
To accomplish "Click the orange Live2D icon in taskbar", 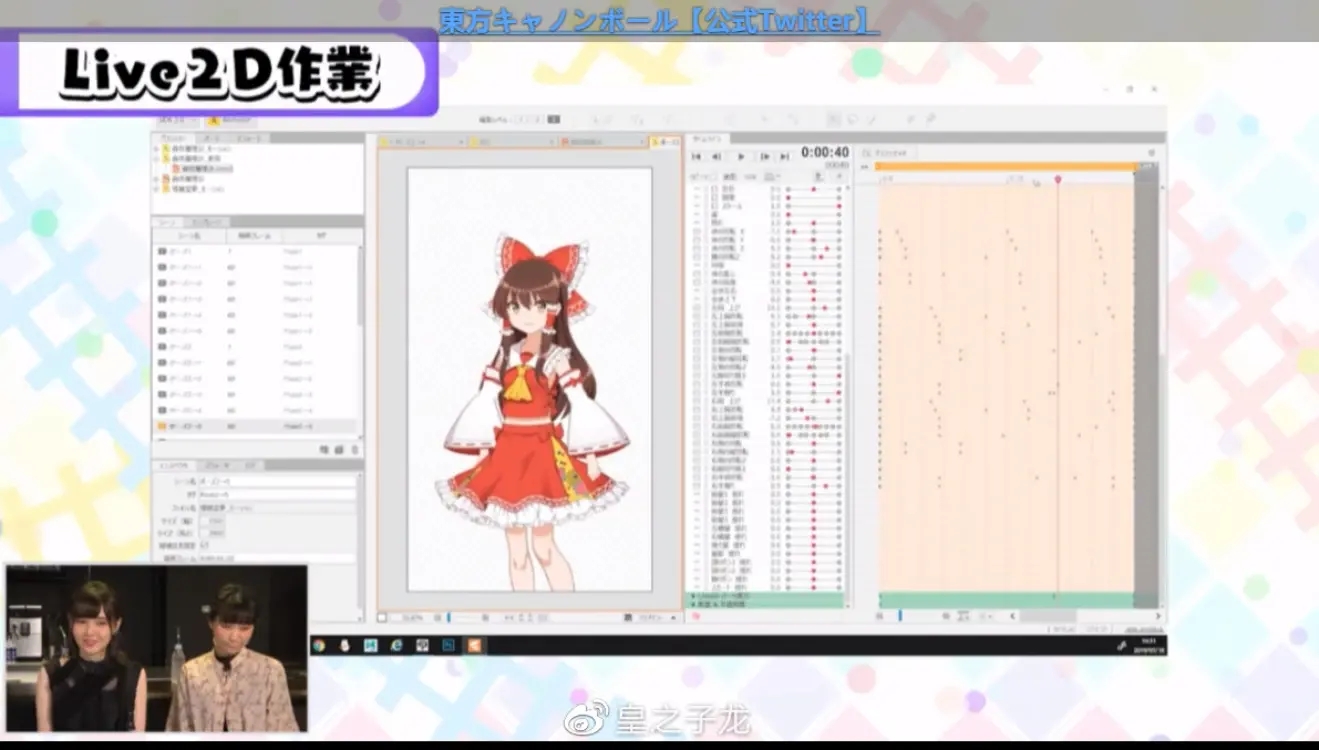I will click(474, 646).
